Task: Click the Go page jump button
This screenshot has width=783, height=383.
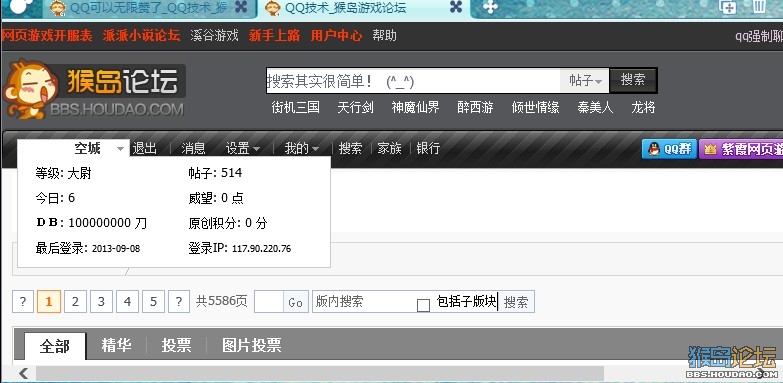Action: 296,302
